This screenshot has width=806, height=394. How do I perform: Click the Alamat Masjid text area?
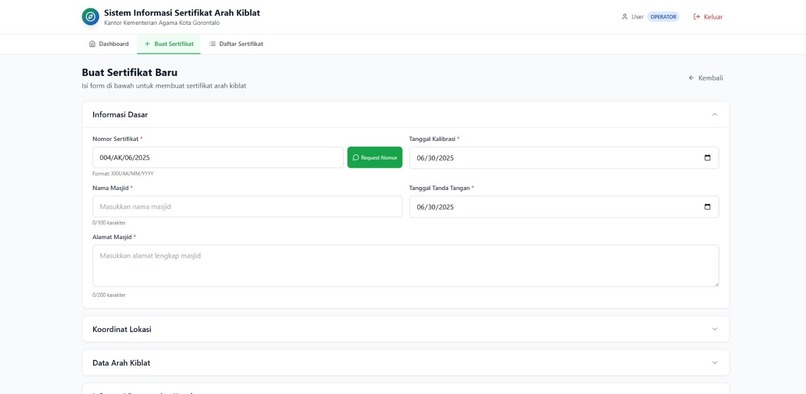click(x=406, y=265)
